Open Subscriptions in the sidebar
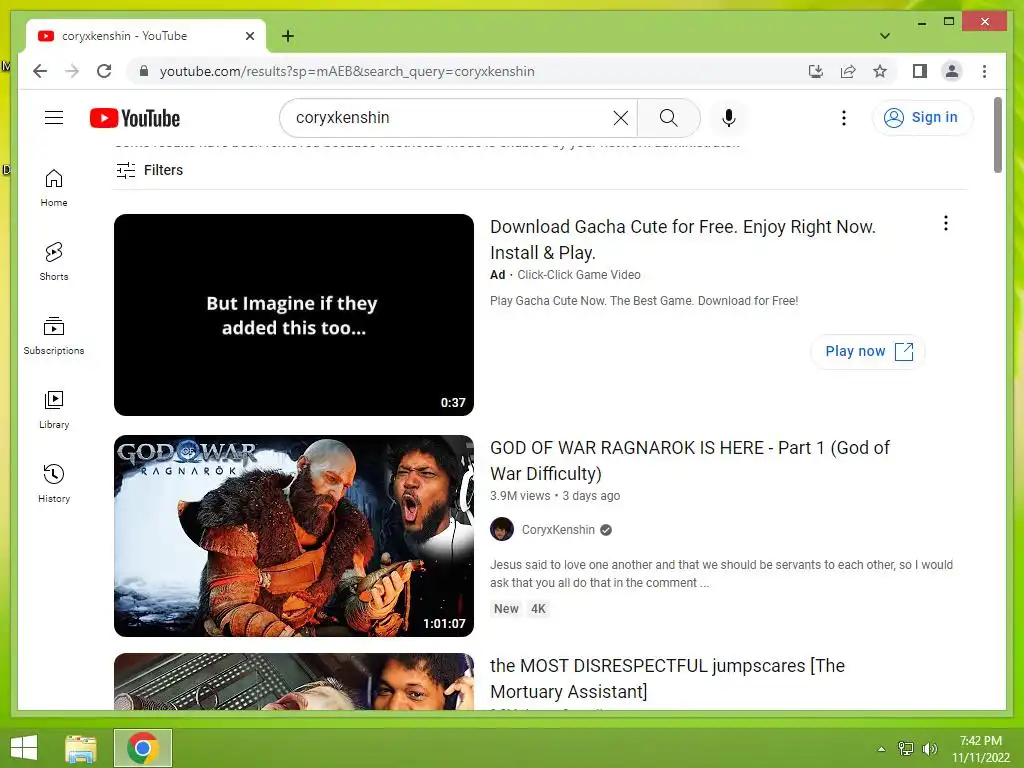The height and width of the screenshot is (768, 1024). click(x=54, y=336)
